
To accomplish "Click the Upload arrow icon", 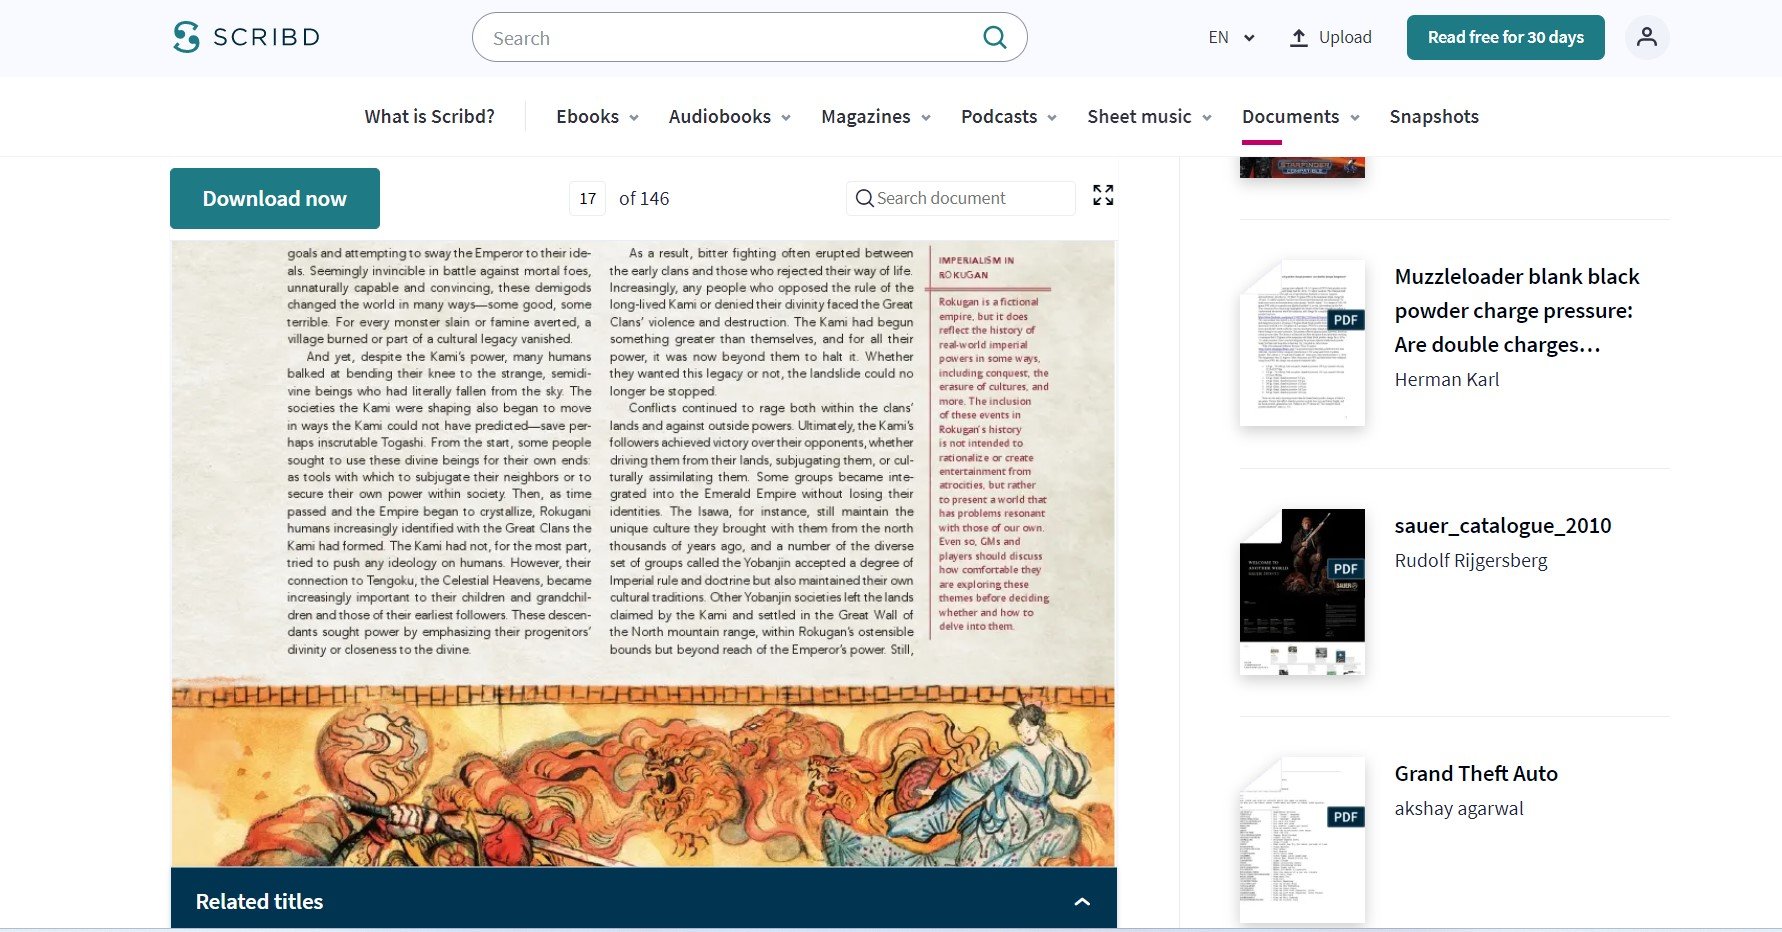I will click(x=1298, y=38).
